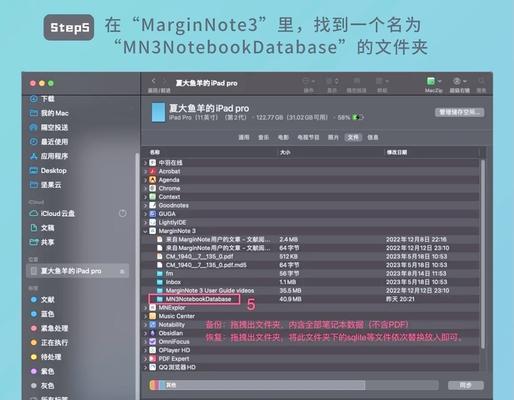Screen dimensions: 514x400
Task: Eject the iPad pro device
Action: click(122, 272)
